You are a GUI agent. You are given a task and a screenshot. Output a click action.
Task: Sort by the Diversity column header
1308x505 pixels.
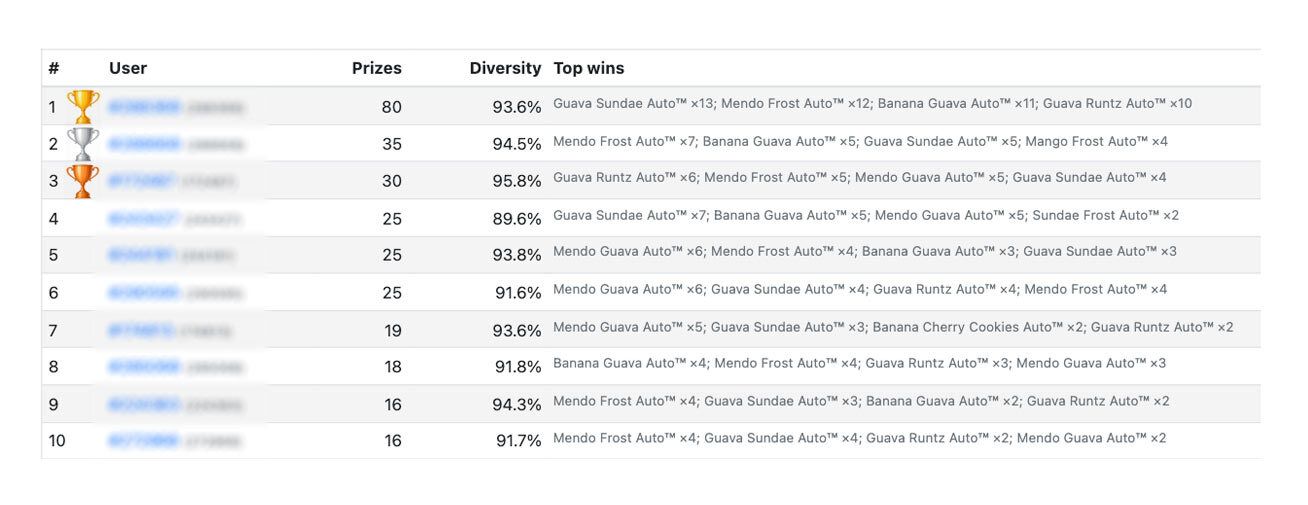coord(505,68)
